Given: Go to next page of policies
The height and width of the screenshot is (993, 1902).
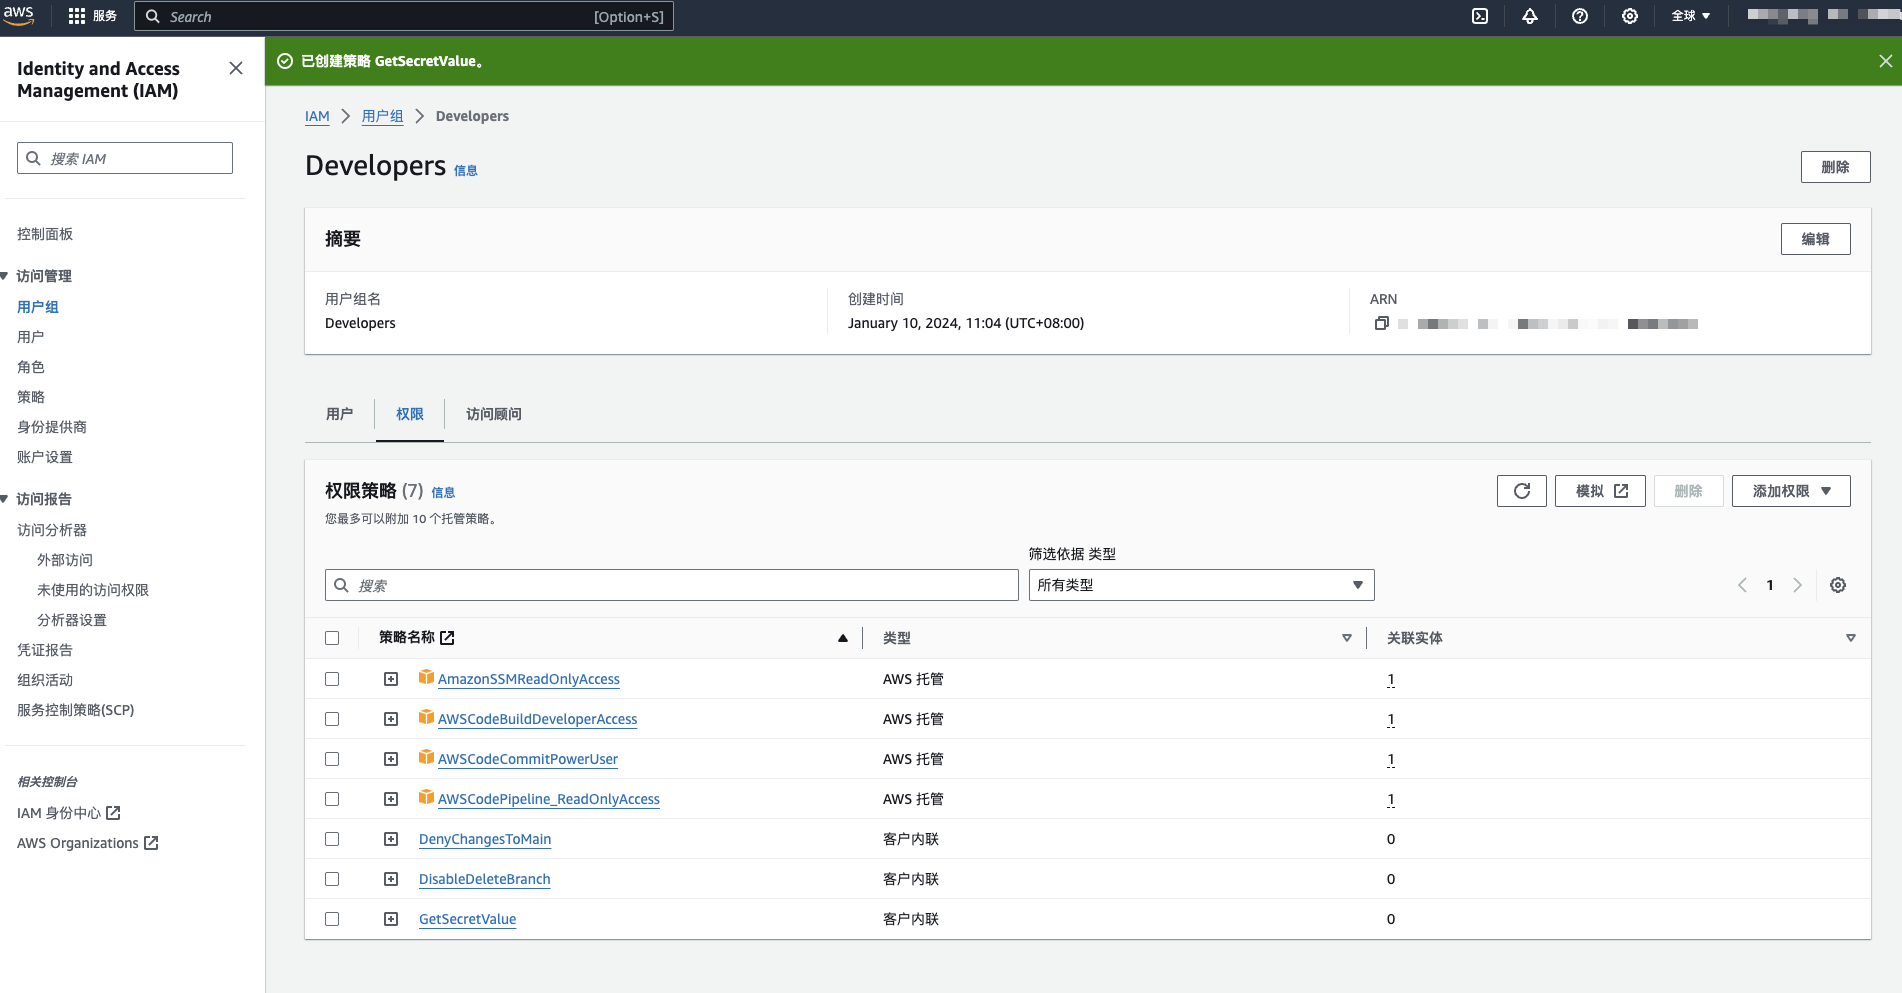Looking at the screenshot, I should click(1797, 585).
